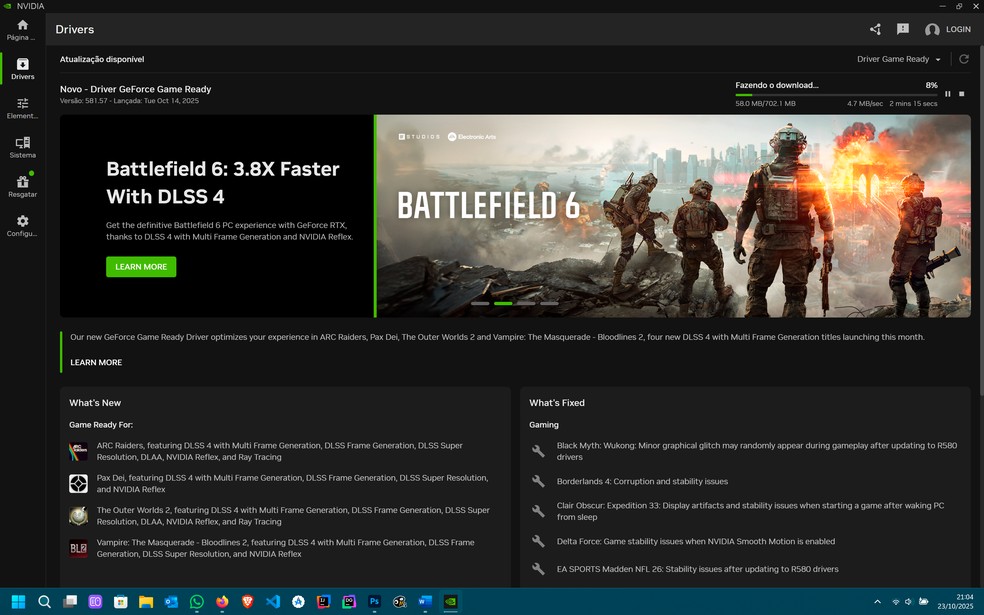Image resolution: width=984 pixels, height=615 pixels.
Task: Go to the Sistema sidebar section
Action: [x=22, y=147]
